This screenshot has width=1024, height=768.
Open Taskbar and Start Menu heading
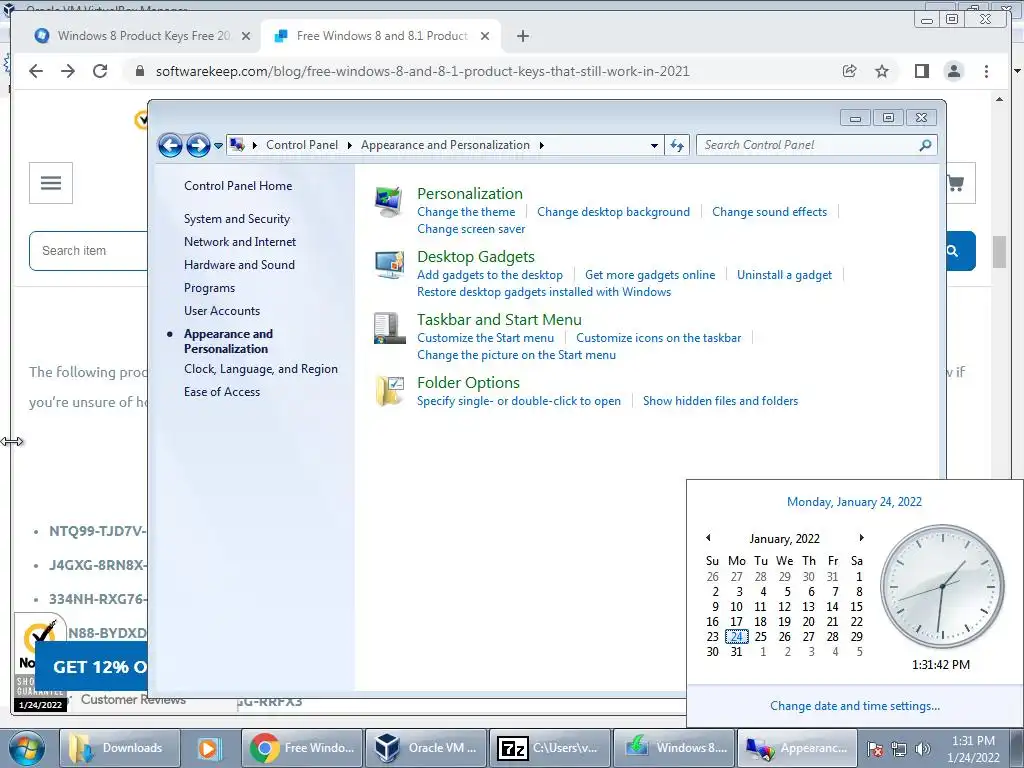click(499, 319)
